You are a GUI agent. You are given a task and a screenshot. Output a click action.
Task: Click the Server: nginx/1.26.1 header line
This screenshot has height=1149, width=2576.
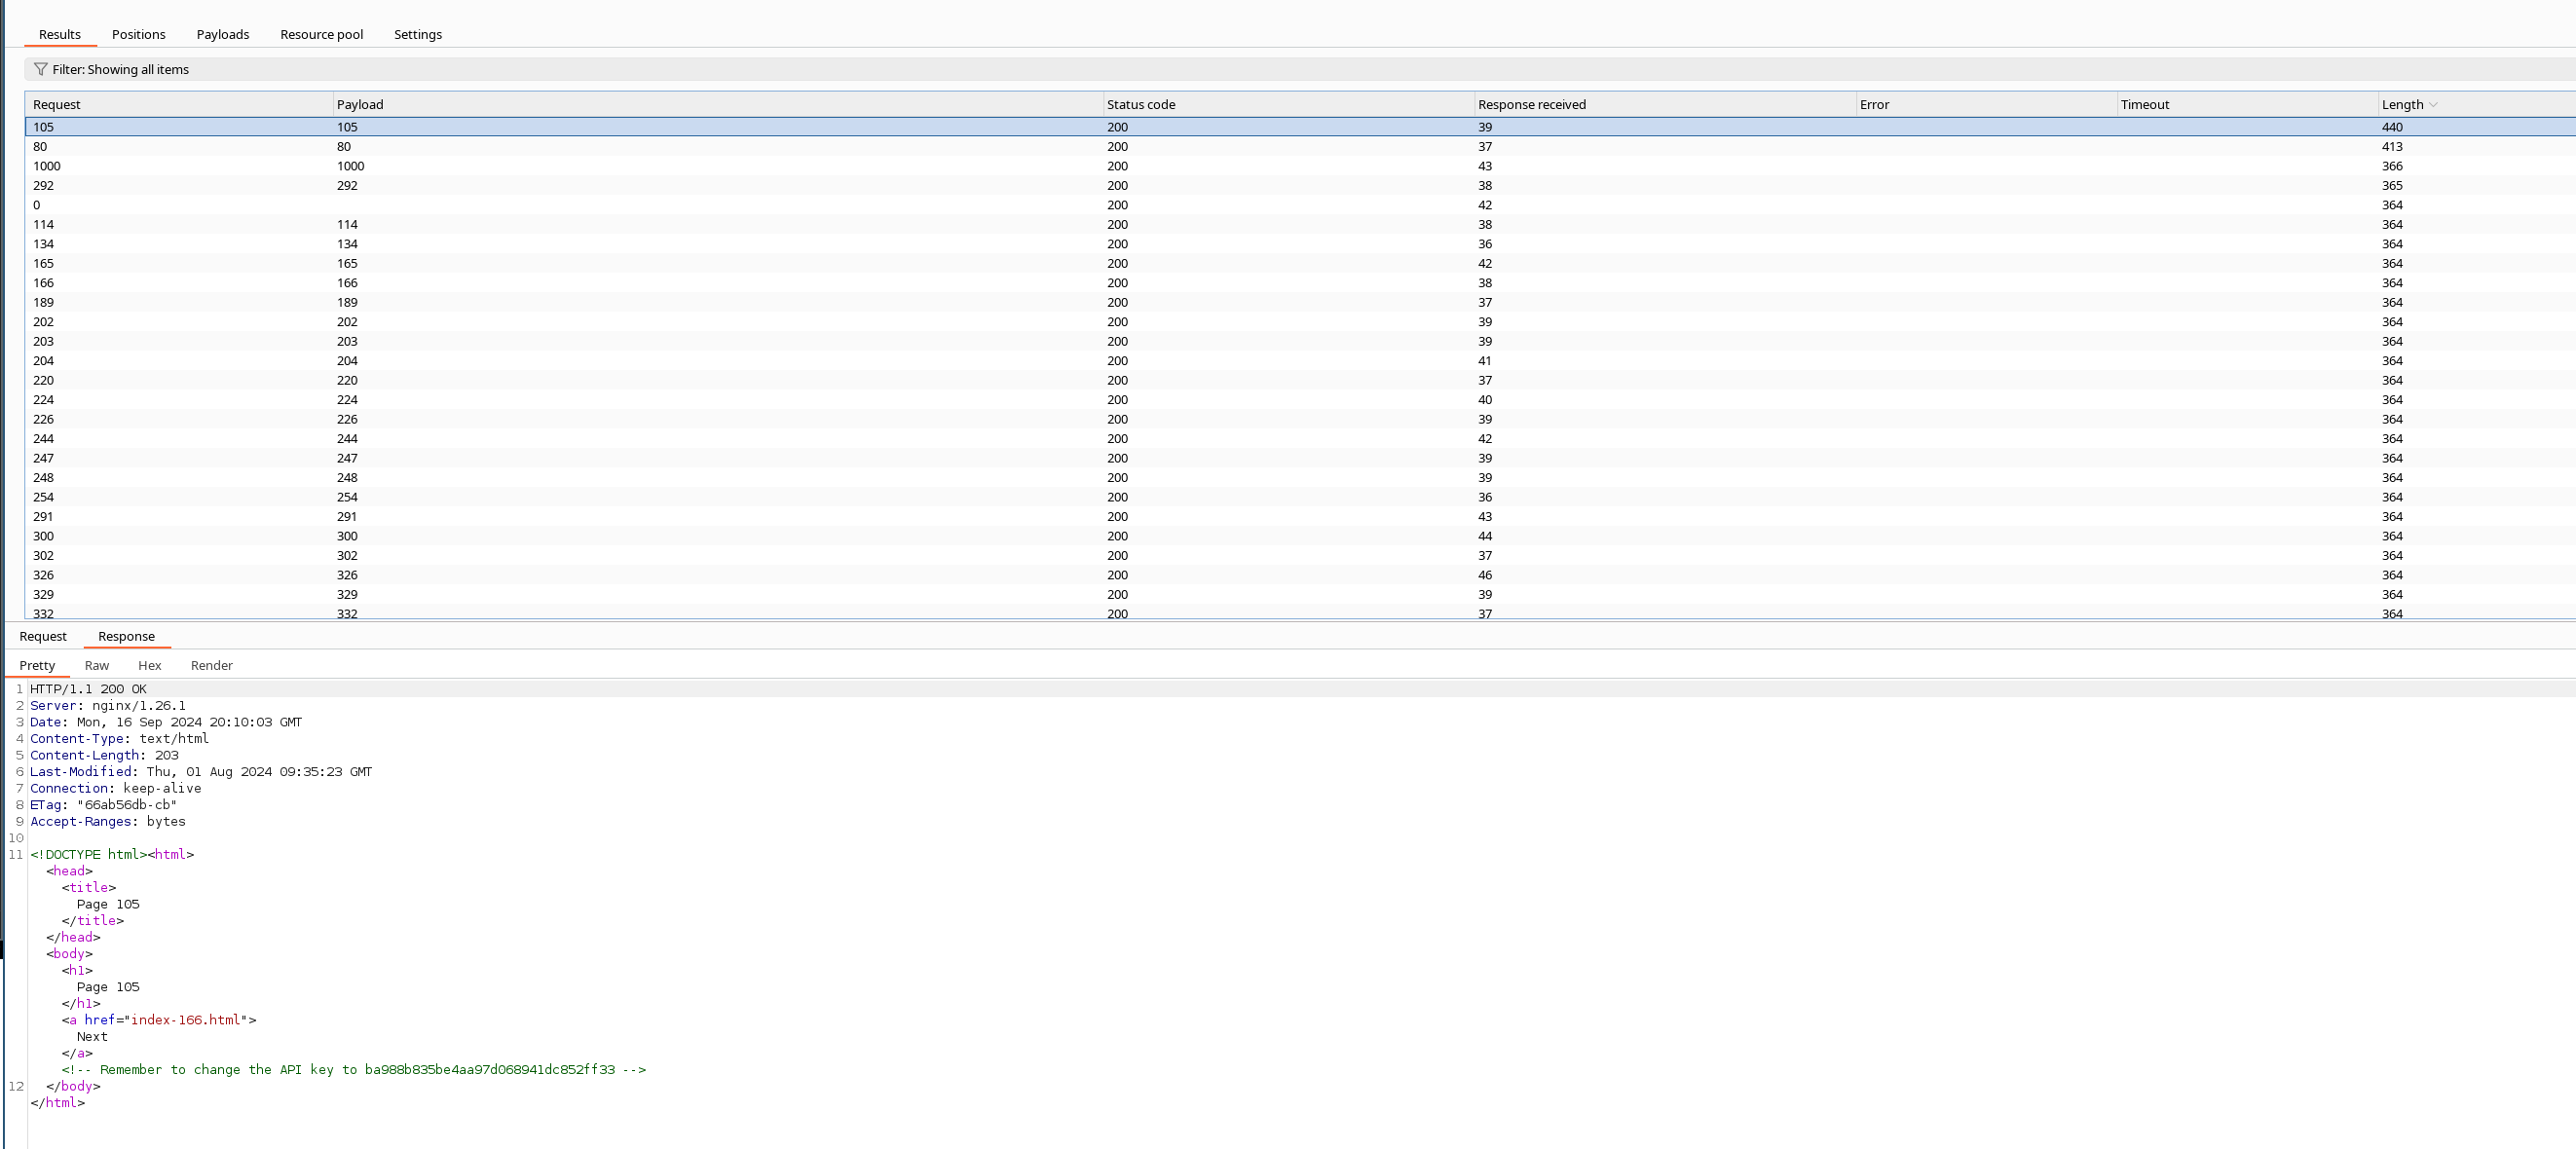coord(108,706)
